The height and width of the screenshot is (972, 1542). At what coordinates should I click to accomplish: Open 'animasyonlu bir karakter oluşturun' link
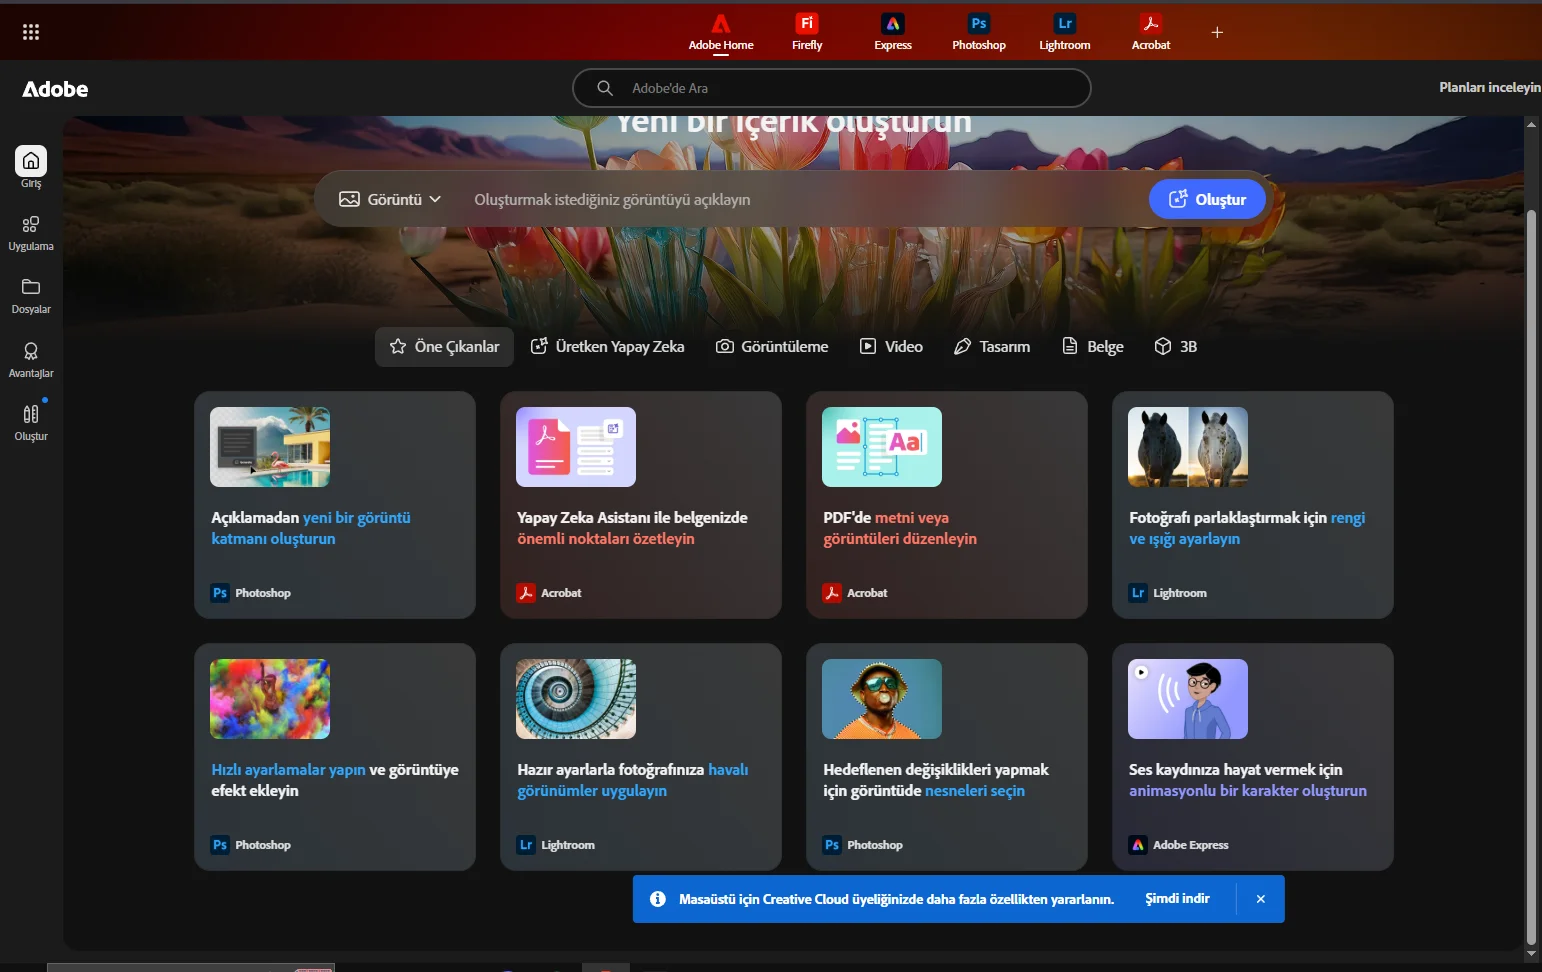coord(1248,791)
